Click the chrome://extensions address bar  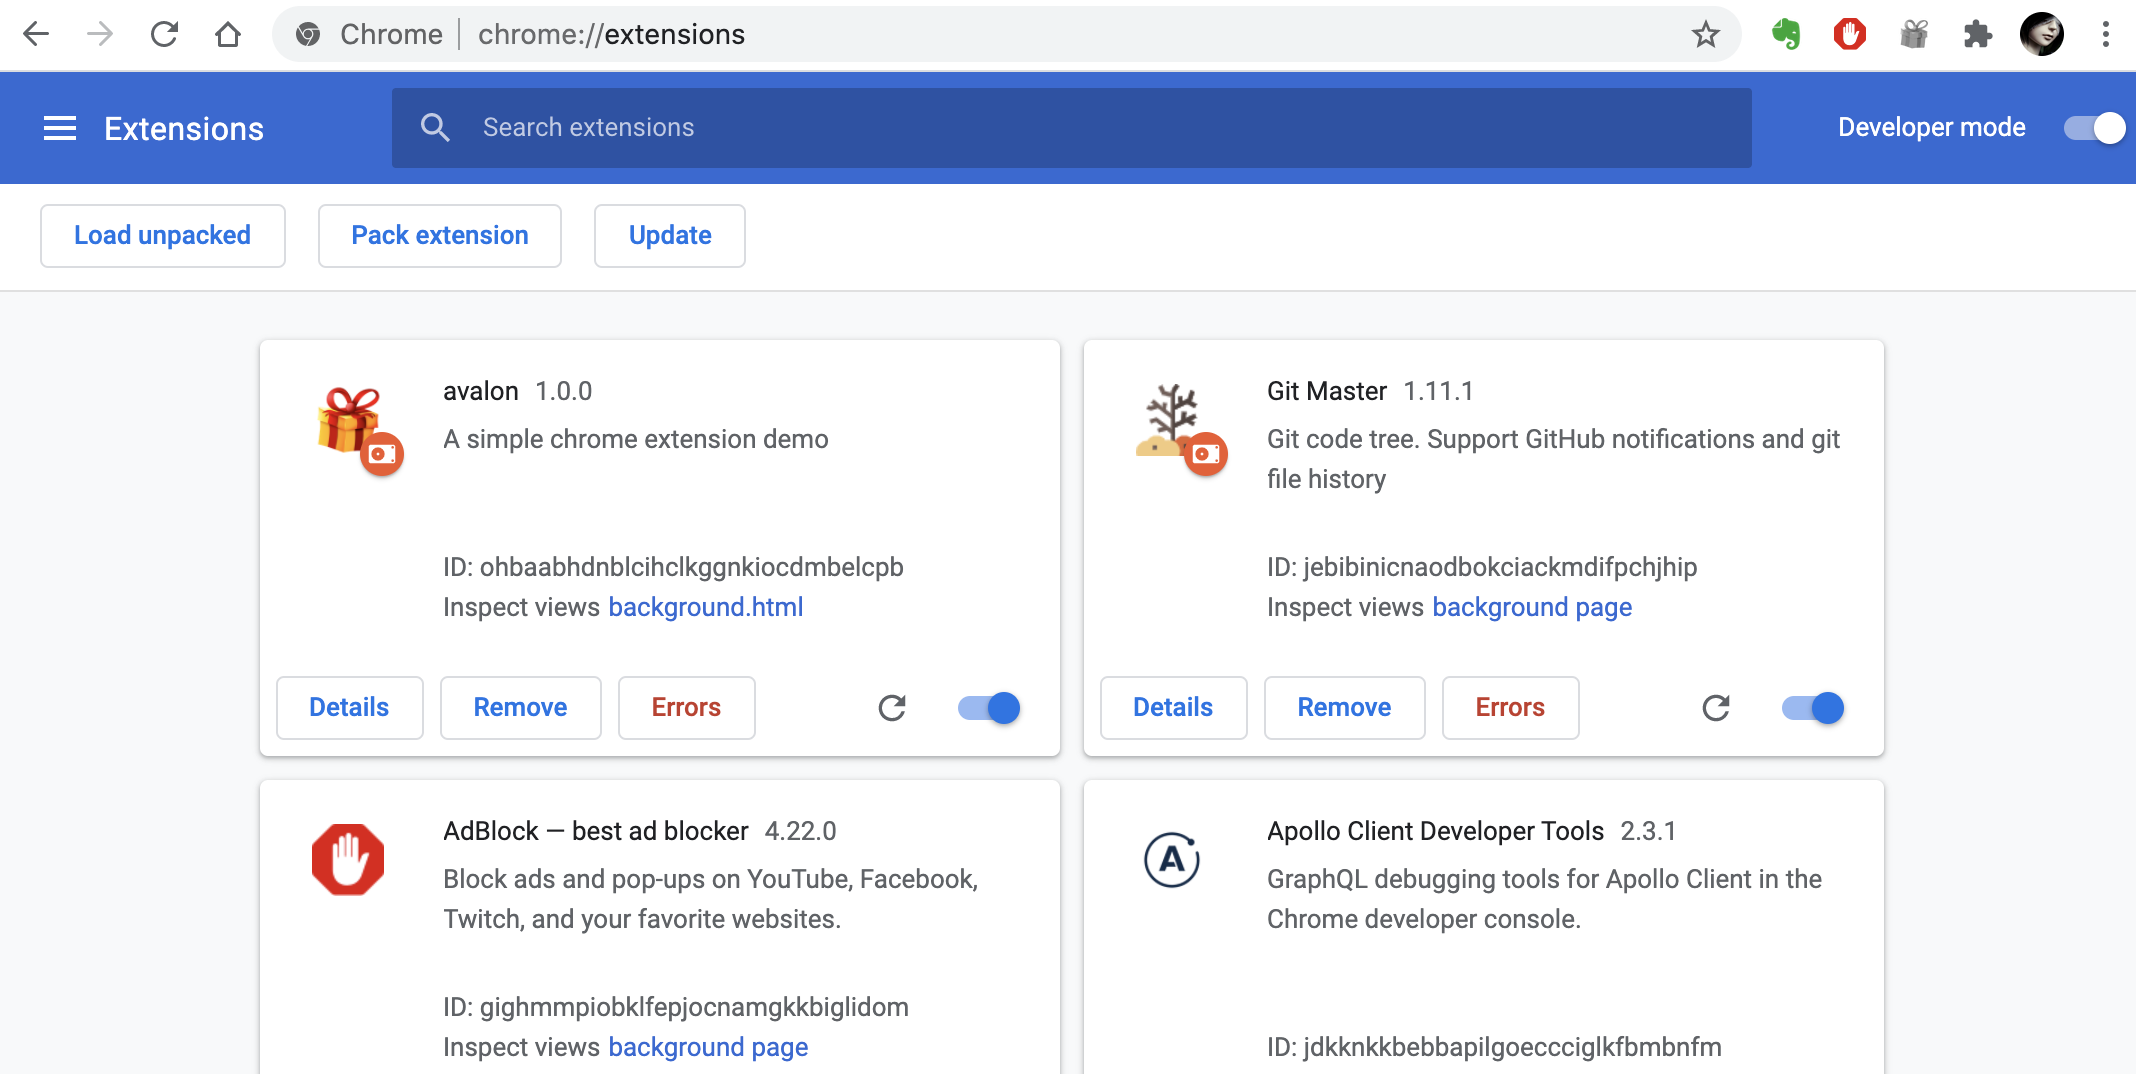tap(1006, 34)
